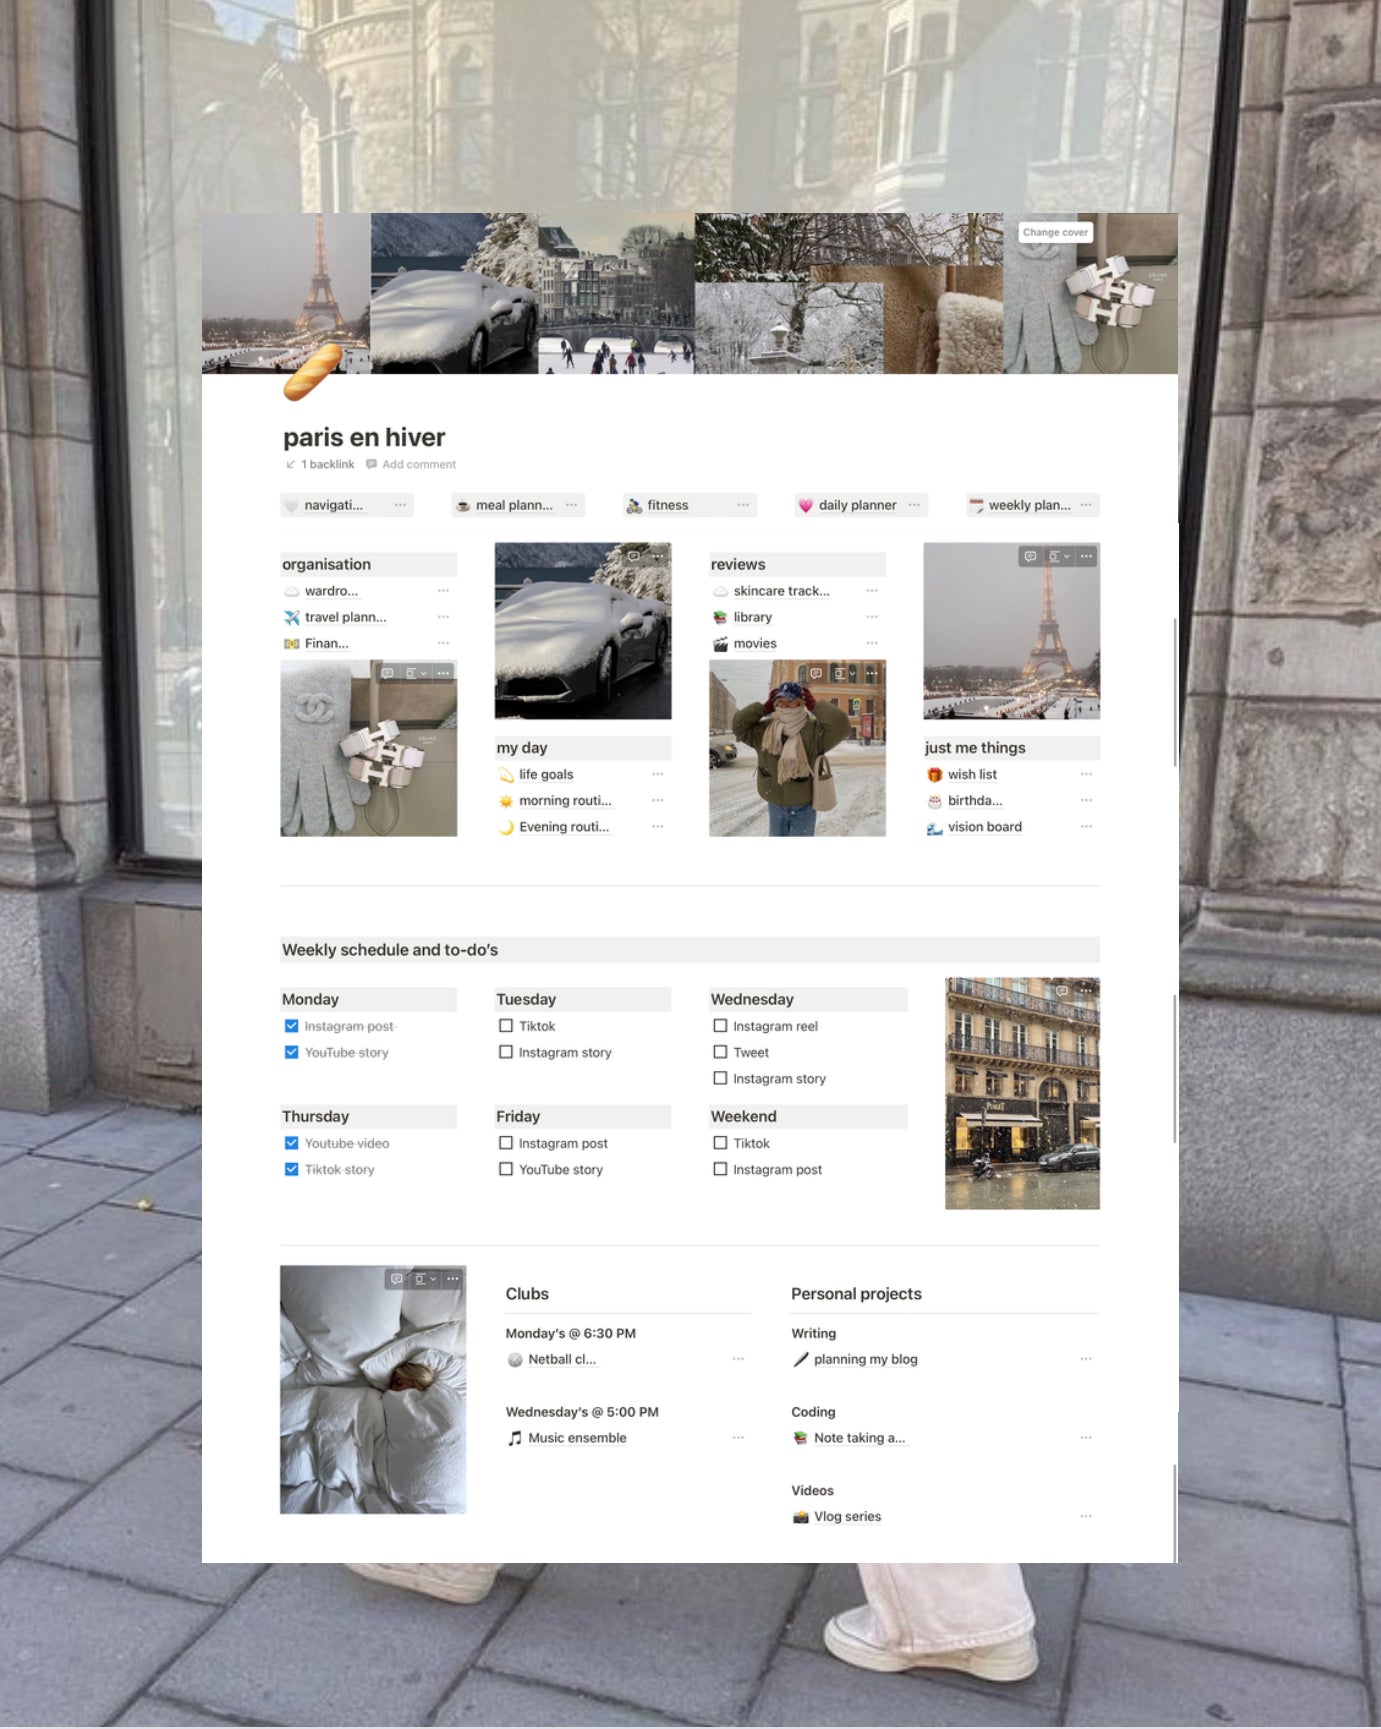Click Add comment under page title

pos(418,464)
